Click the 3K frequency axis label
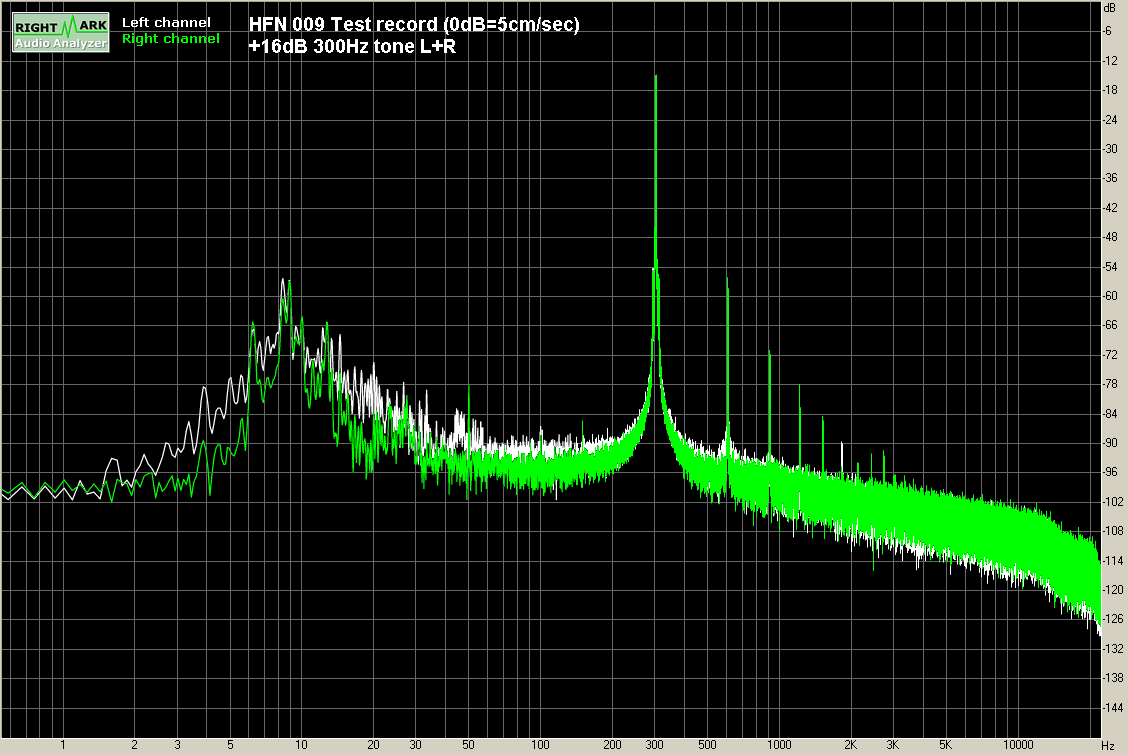 pos(893,745)
